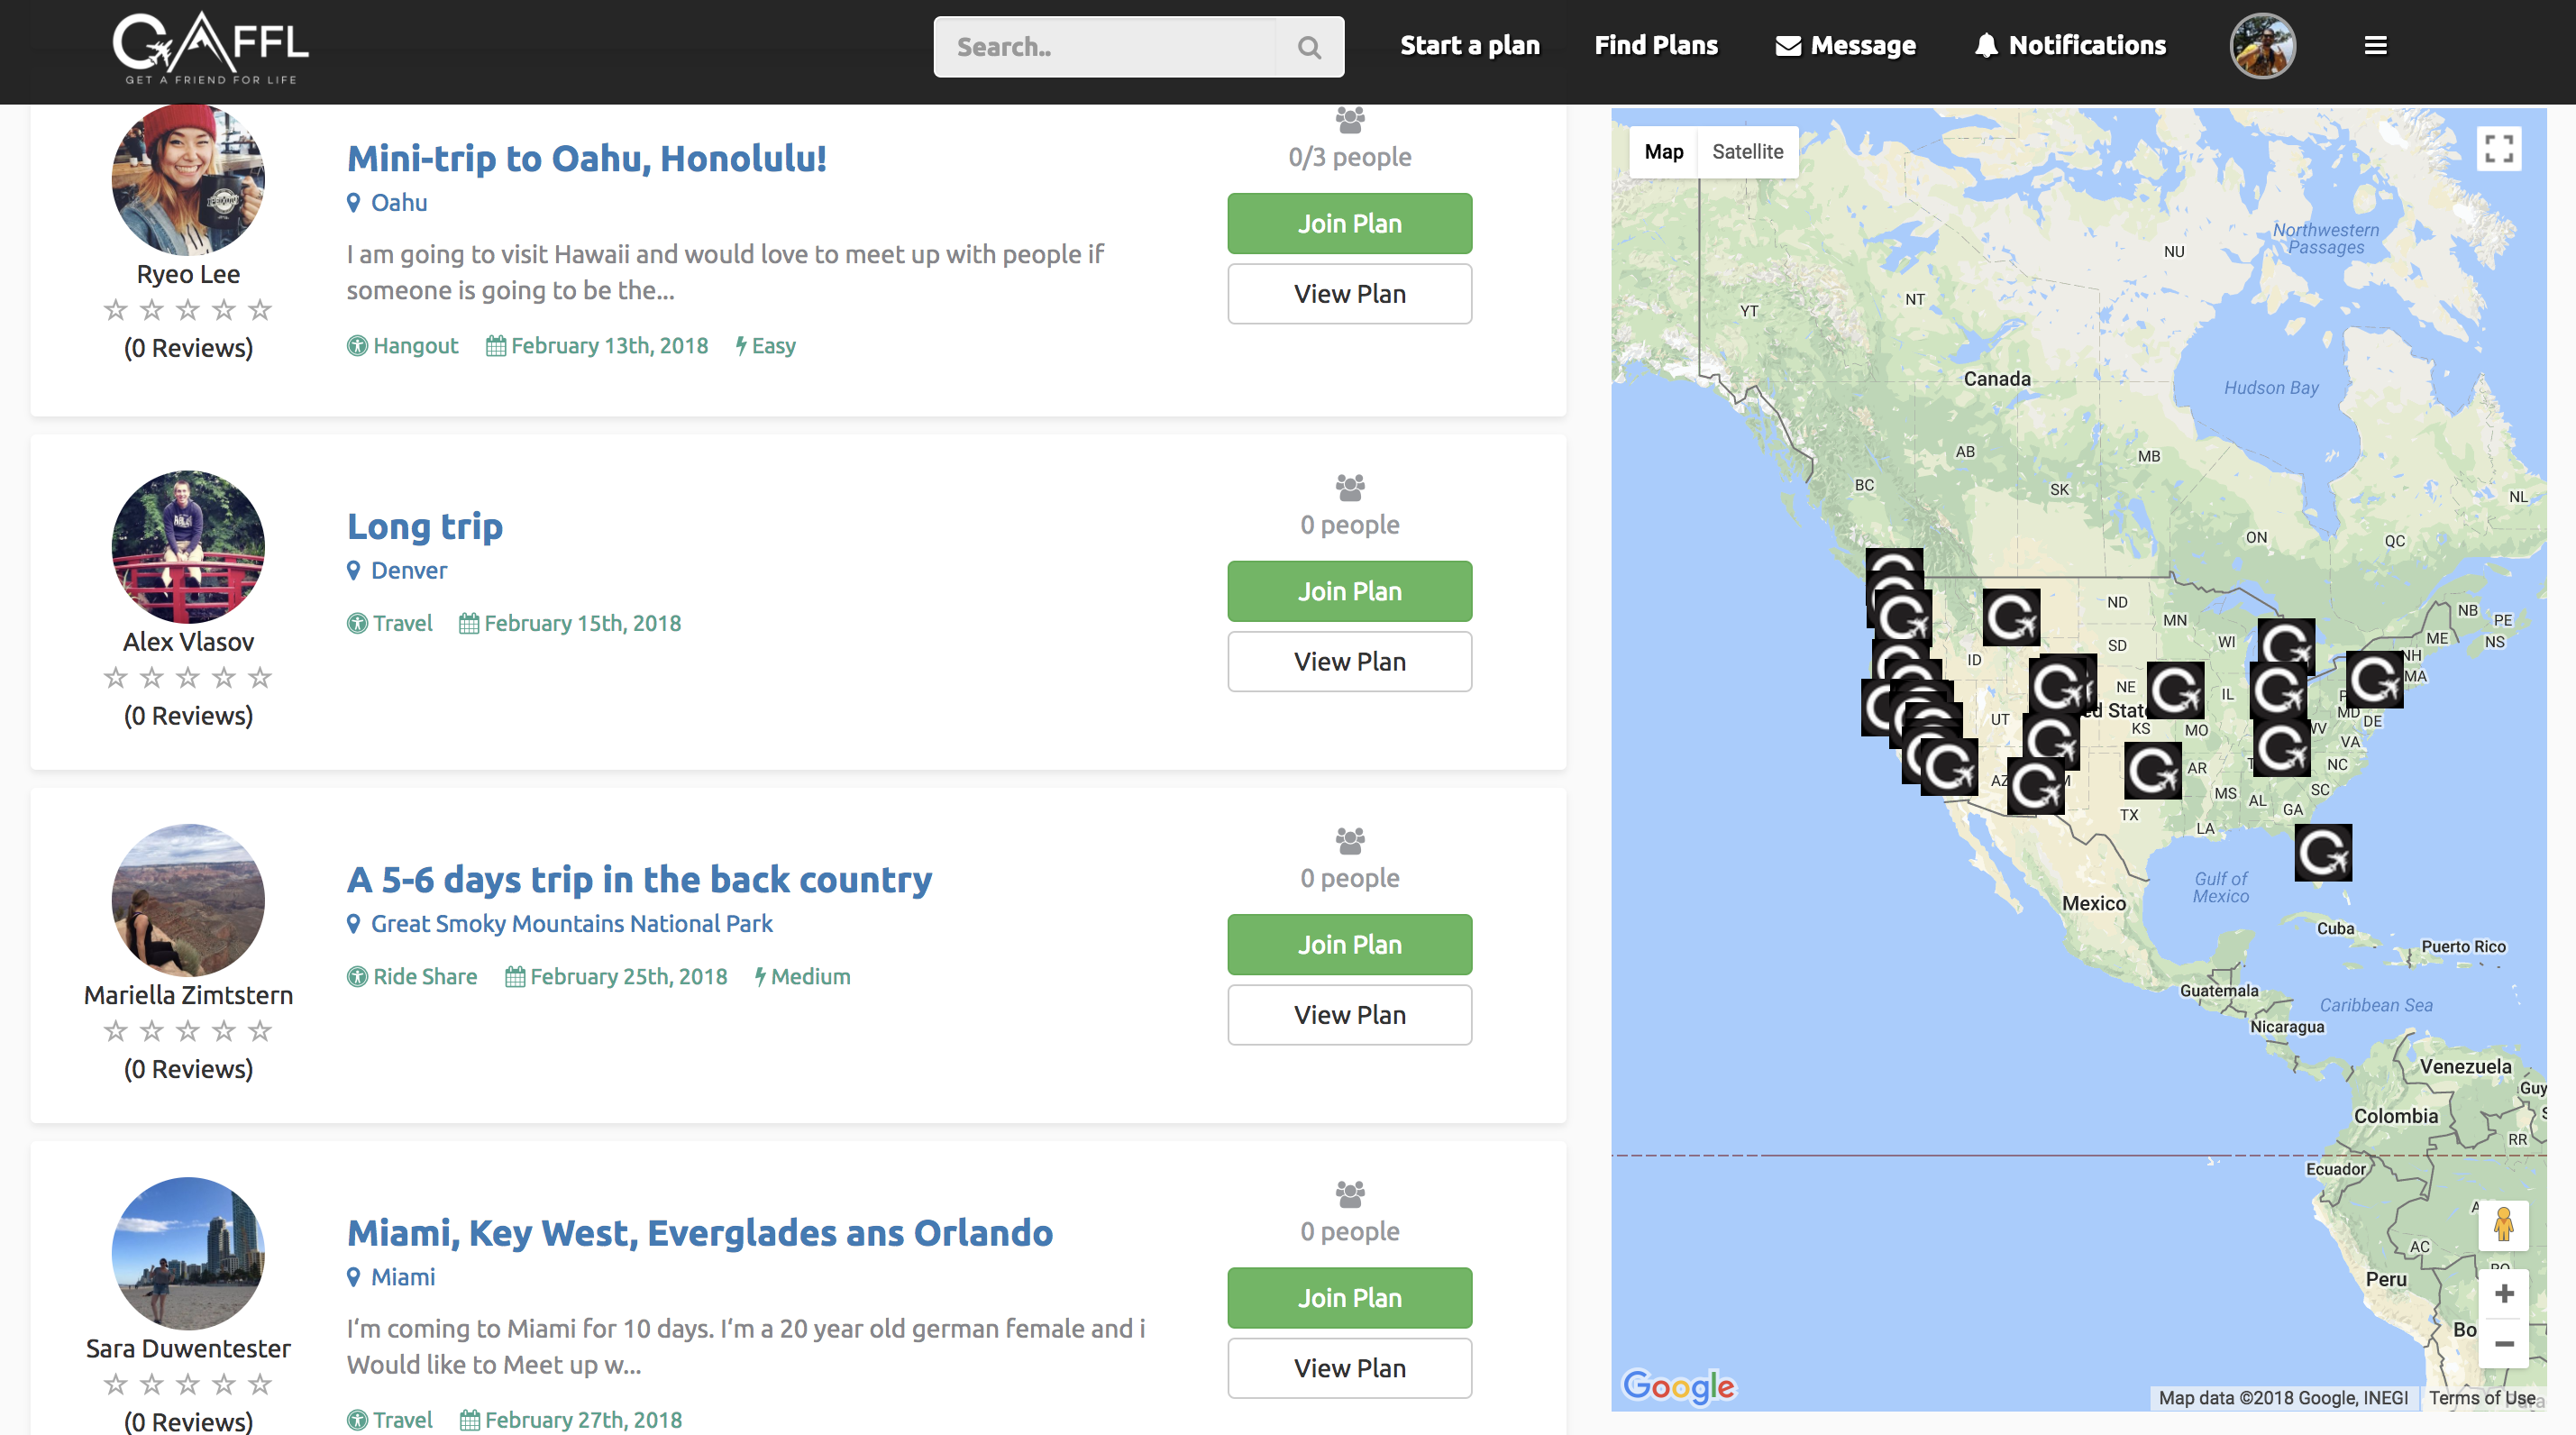The height and width of the screenshot is (1435, 2576).
Task: View the Mini-trip to Oahu plan
Action: pos(1349,294)
